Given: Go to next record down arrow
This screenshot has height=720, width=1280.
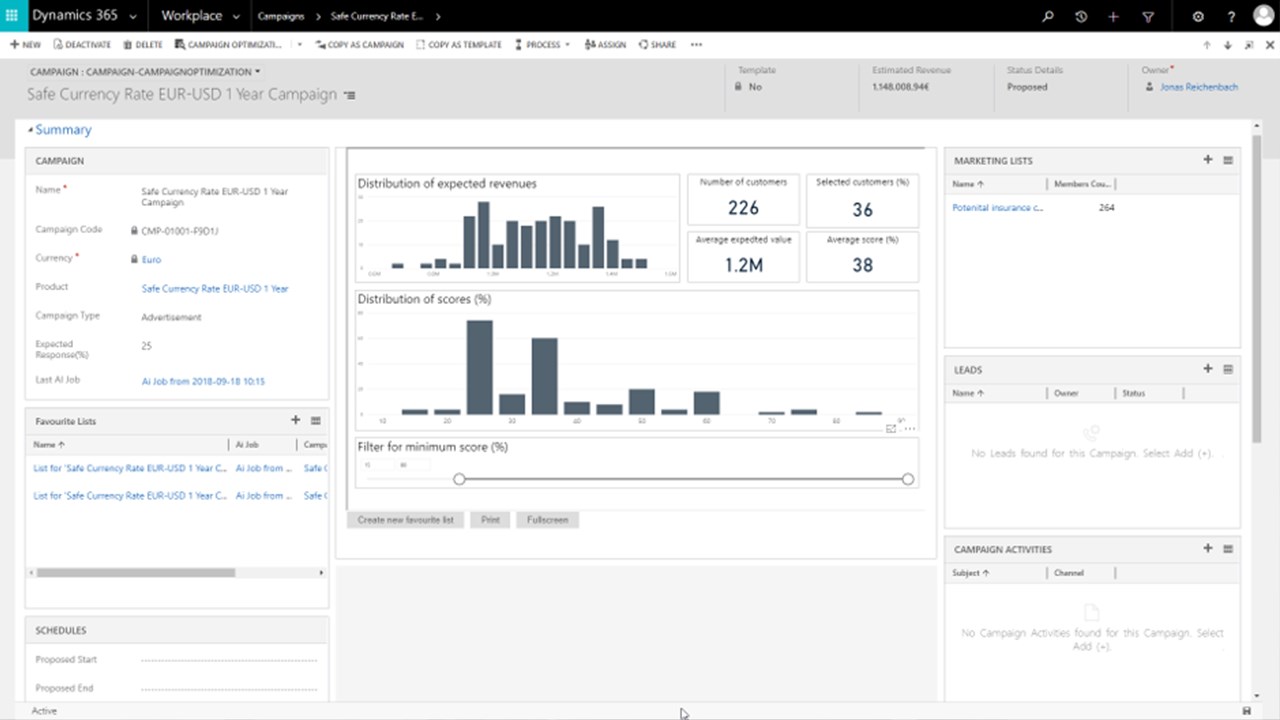Looking at the screenshot, I should click(1226, 45).
